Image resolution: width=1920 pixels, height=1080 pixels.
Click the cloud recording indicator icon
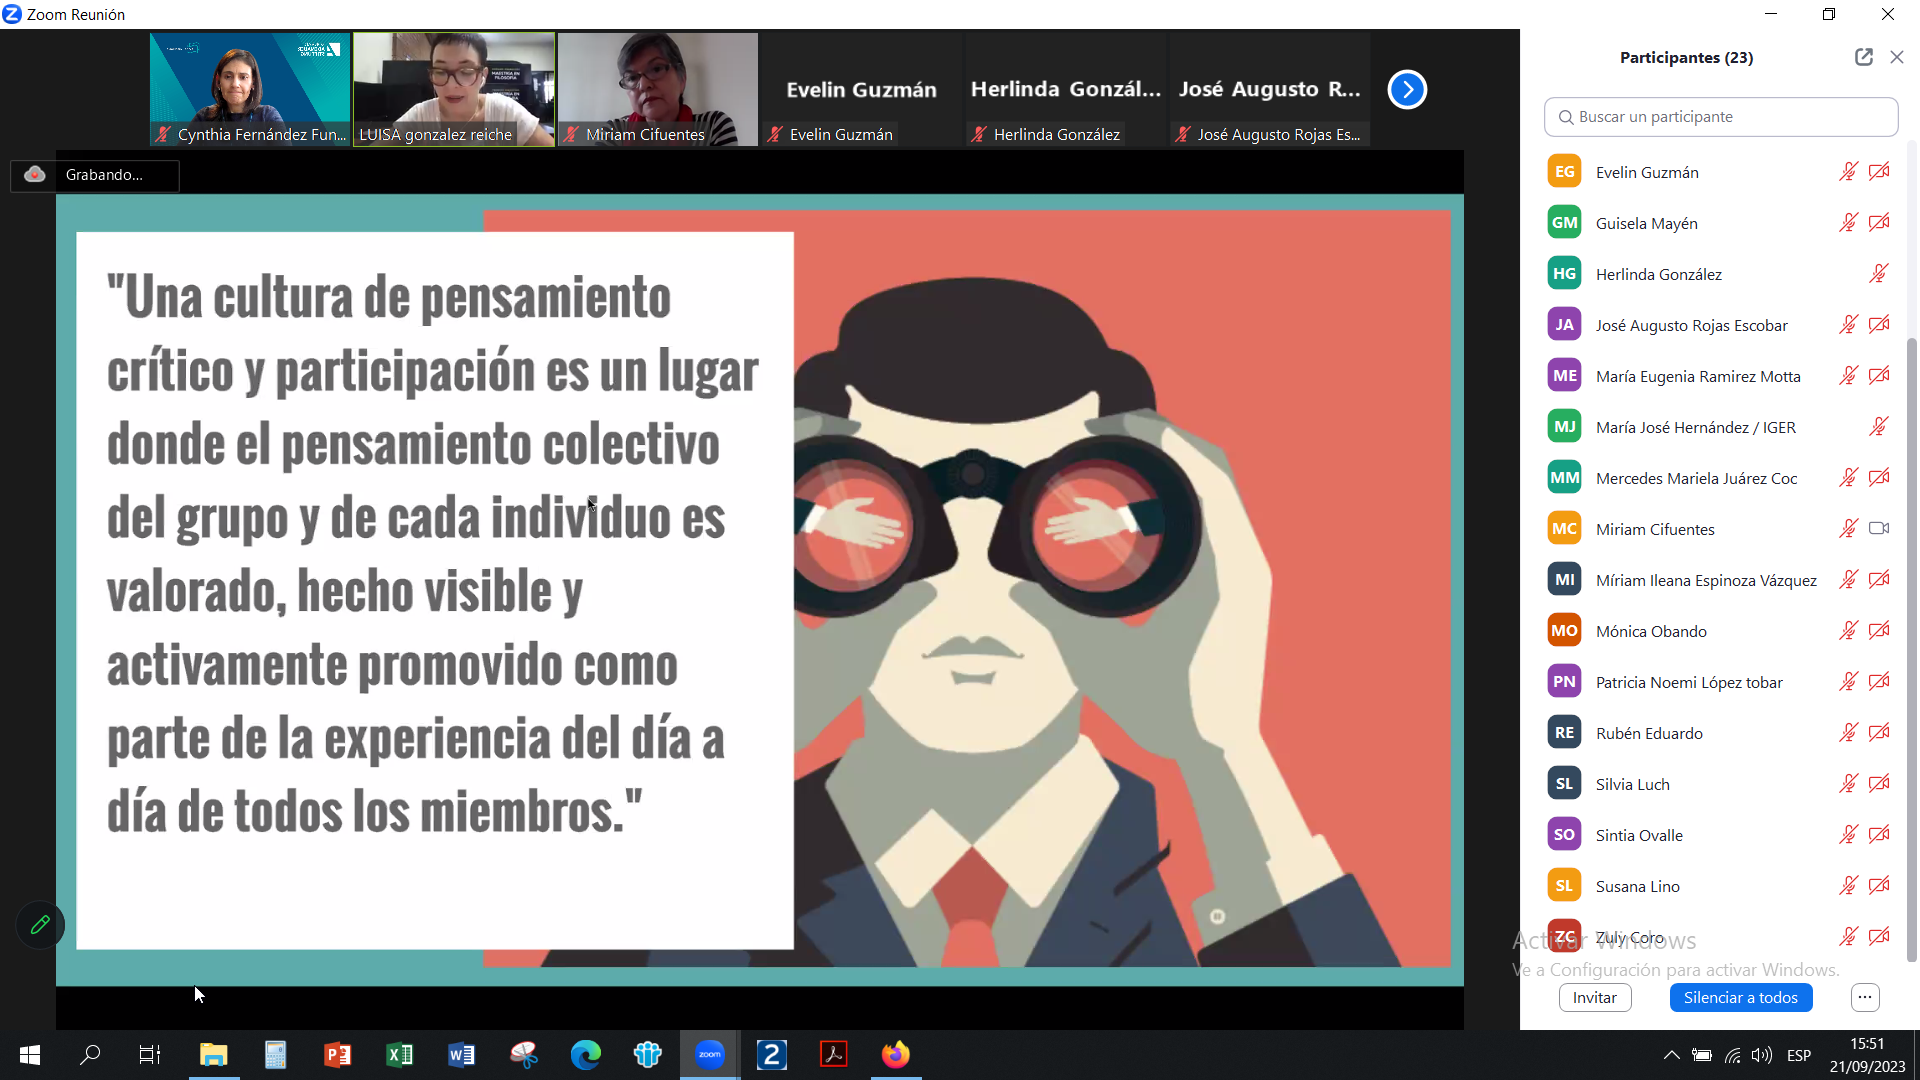35,175
